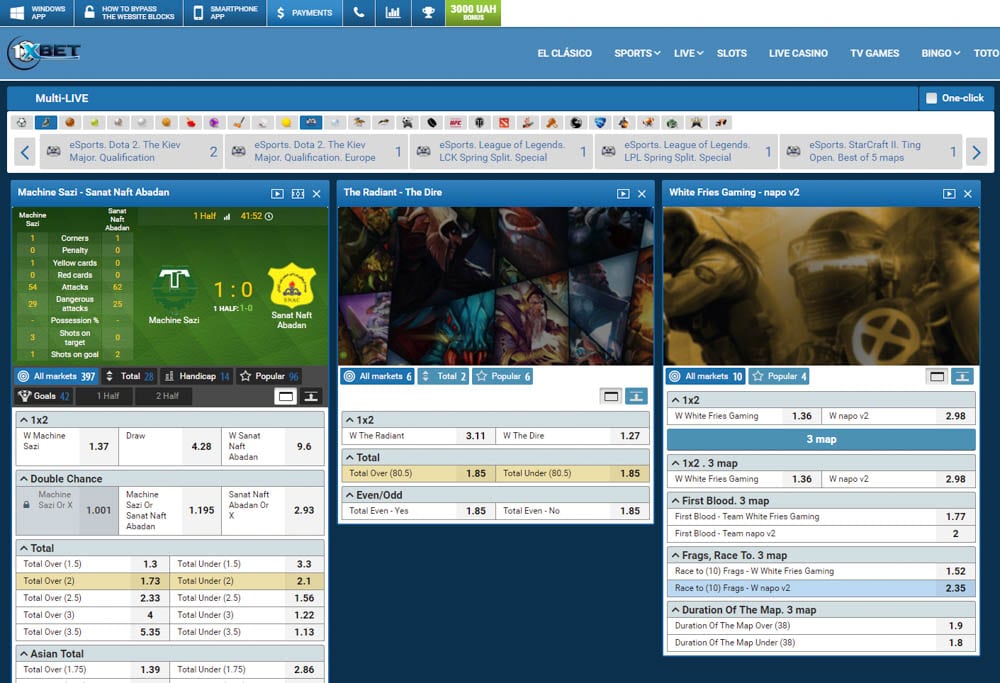Click the stats icon beside 1 Half
This screenshot has height=683, width=1000.
[x=227, y=217]
